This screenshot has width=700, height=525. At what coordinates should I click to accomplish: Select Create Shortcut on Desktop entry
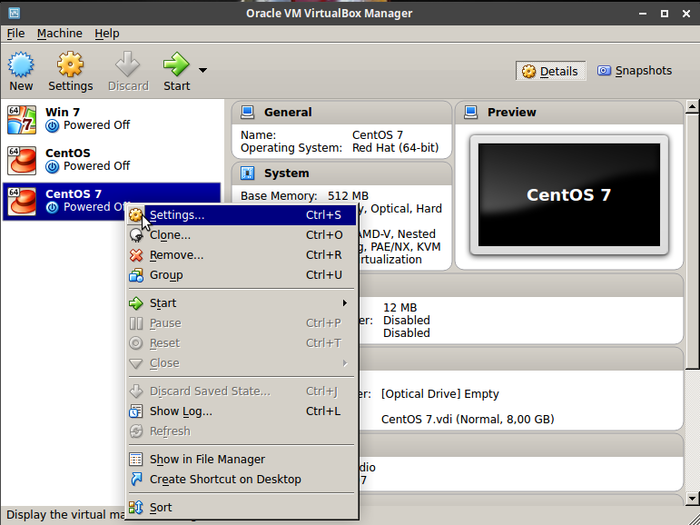tap(242, 479)
